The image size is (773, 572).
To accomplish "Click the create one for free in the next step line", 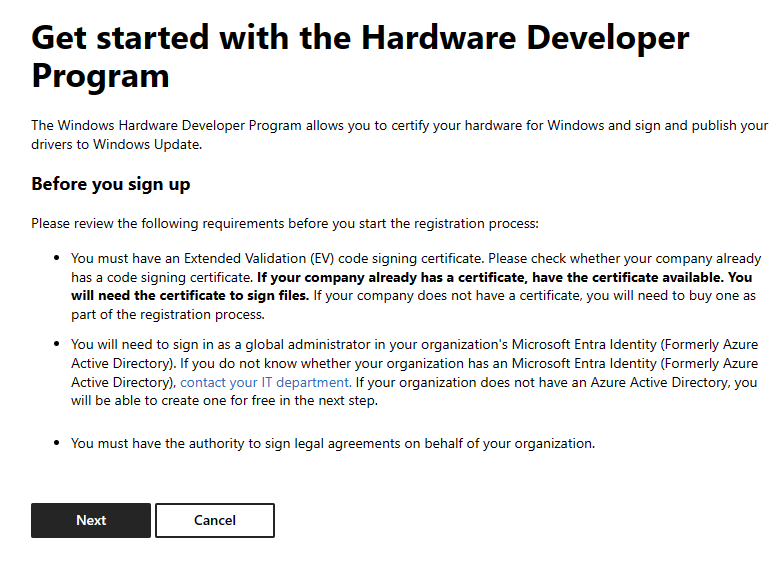I will 224,400.
